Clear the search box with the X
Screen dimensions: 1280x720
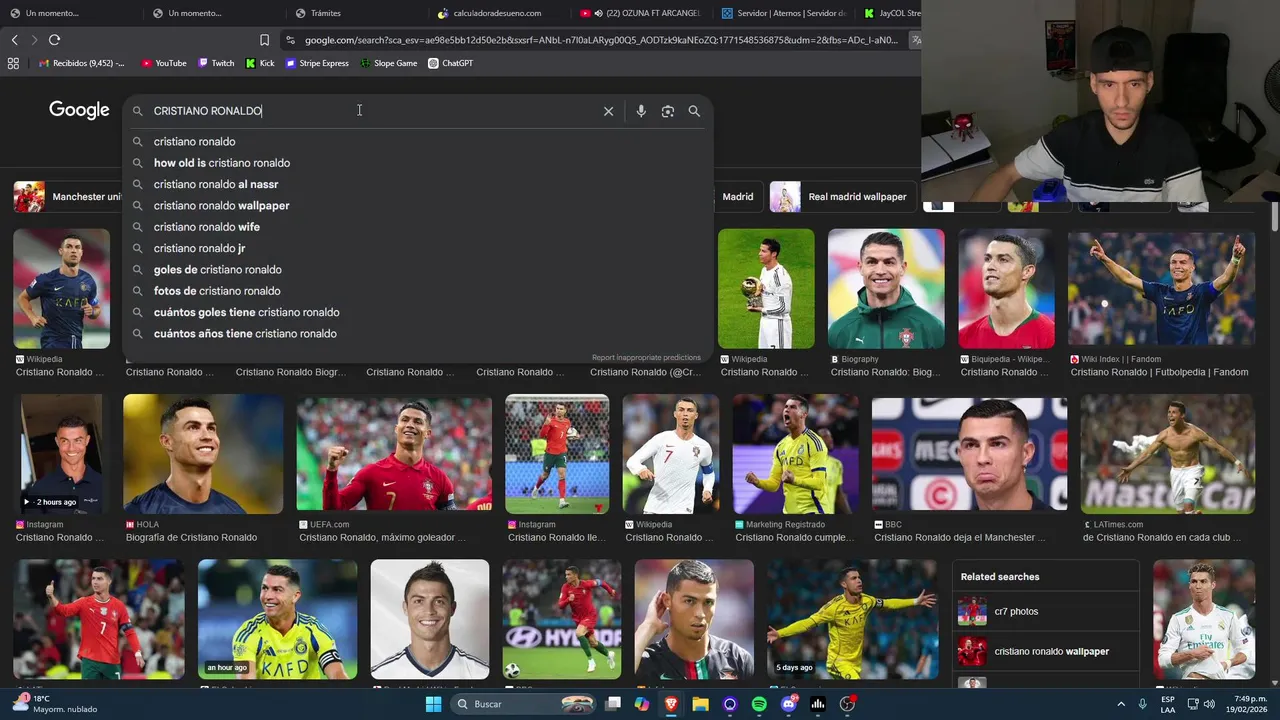coord(608,111)
